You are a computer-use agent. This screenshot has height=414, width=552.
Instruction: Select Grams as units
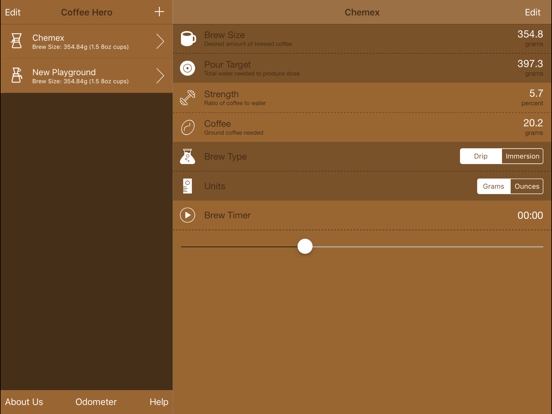coord(494,186)
